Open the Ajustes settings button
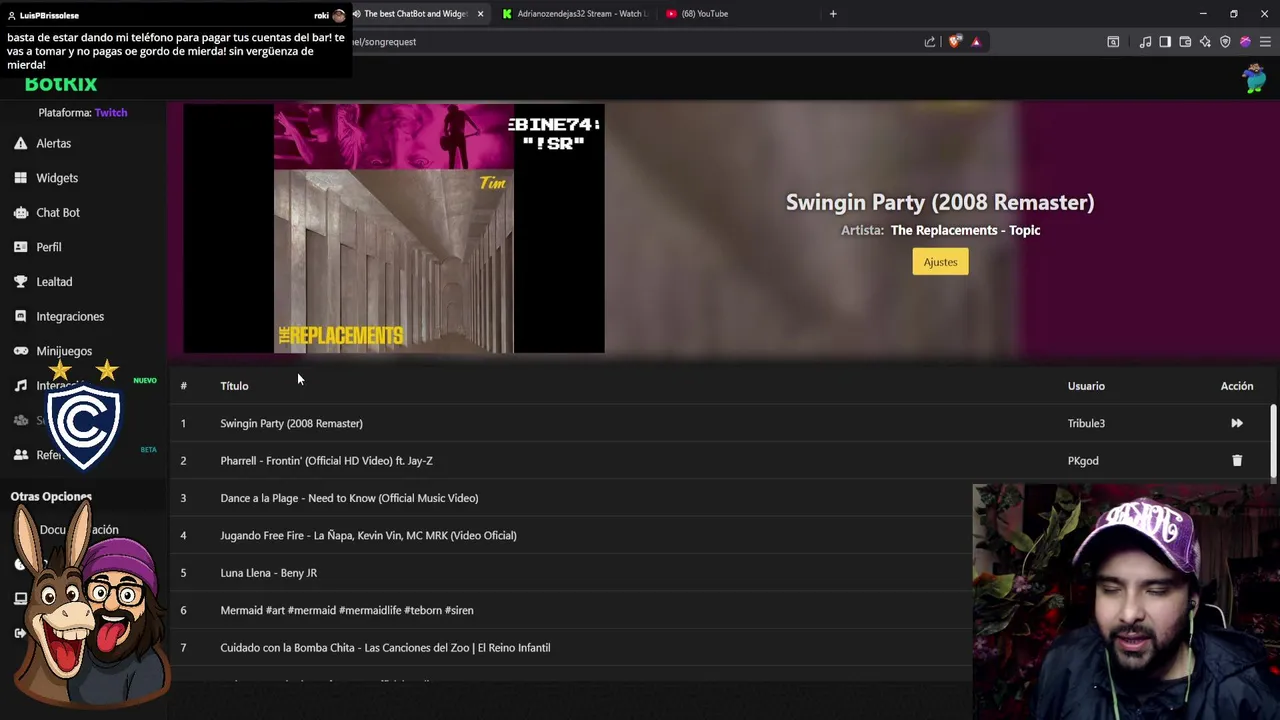Screen dimensions: 1280x720 point(940,262)
